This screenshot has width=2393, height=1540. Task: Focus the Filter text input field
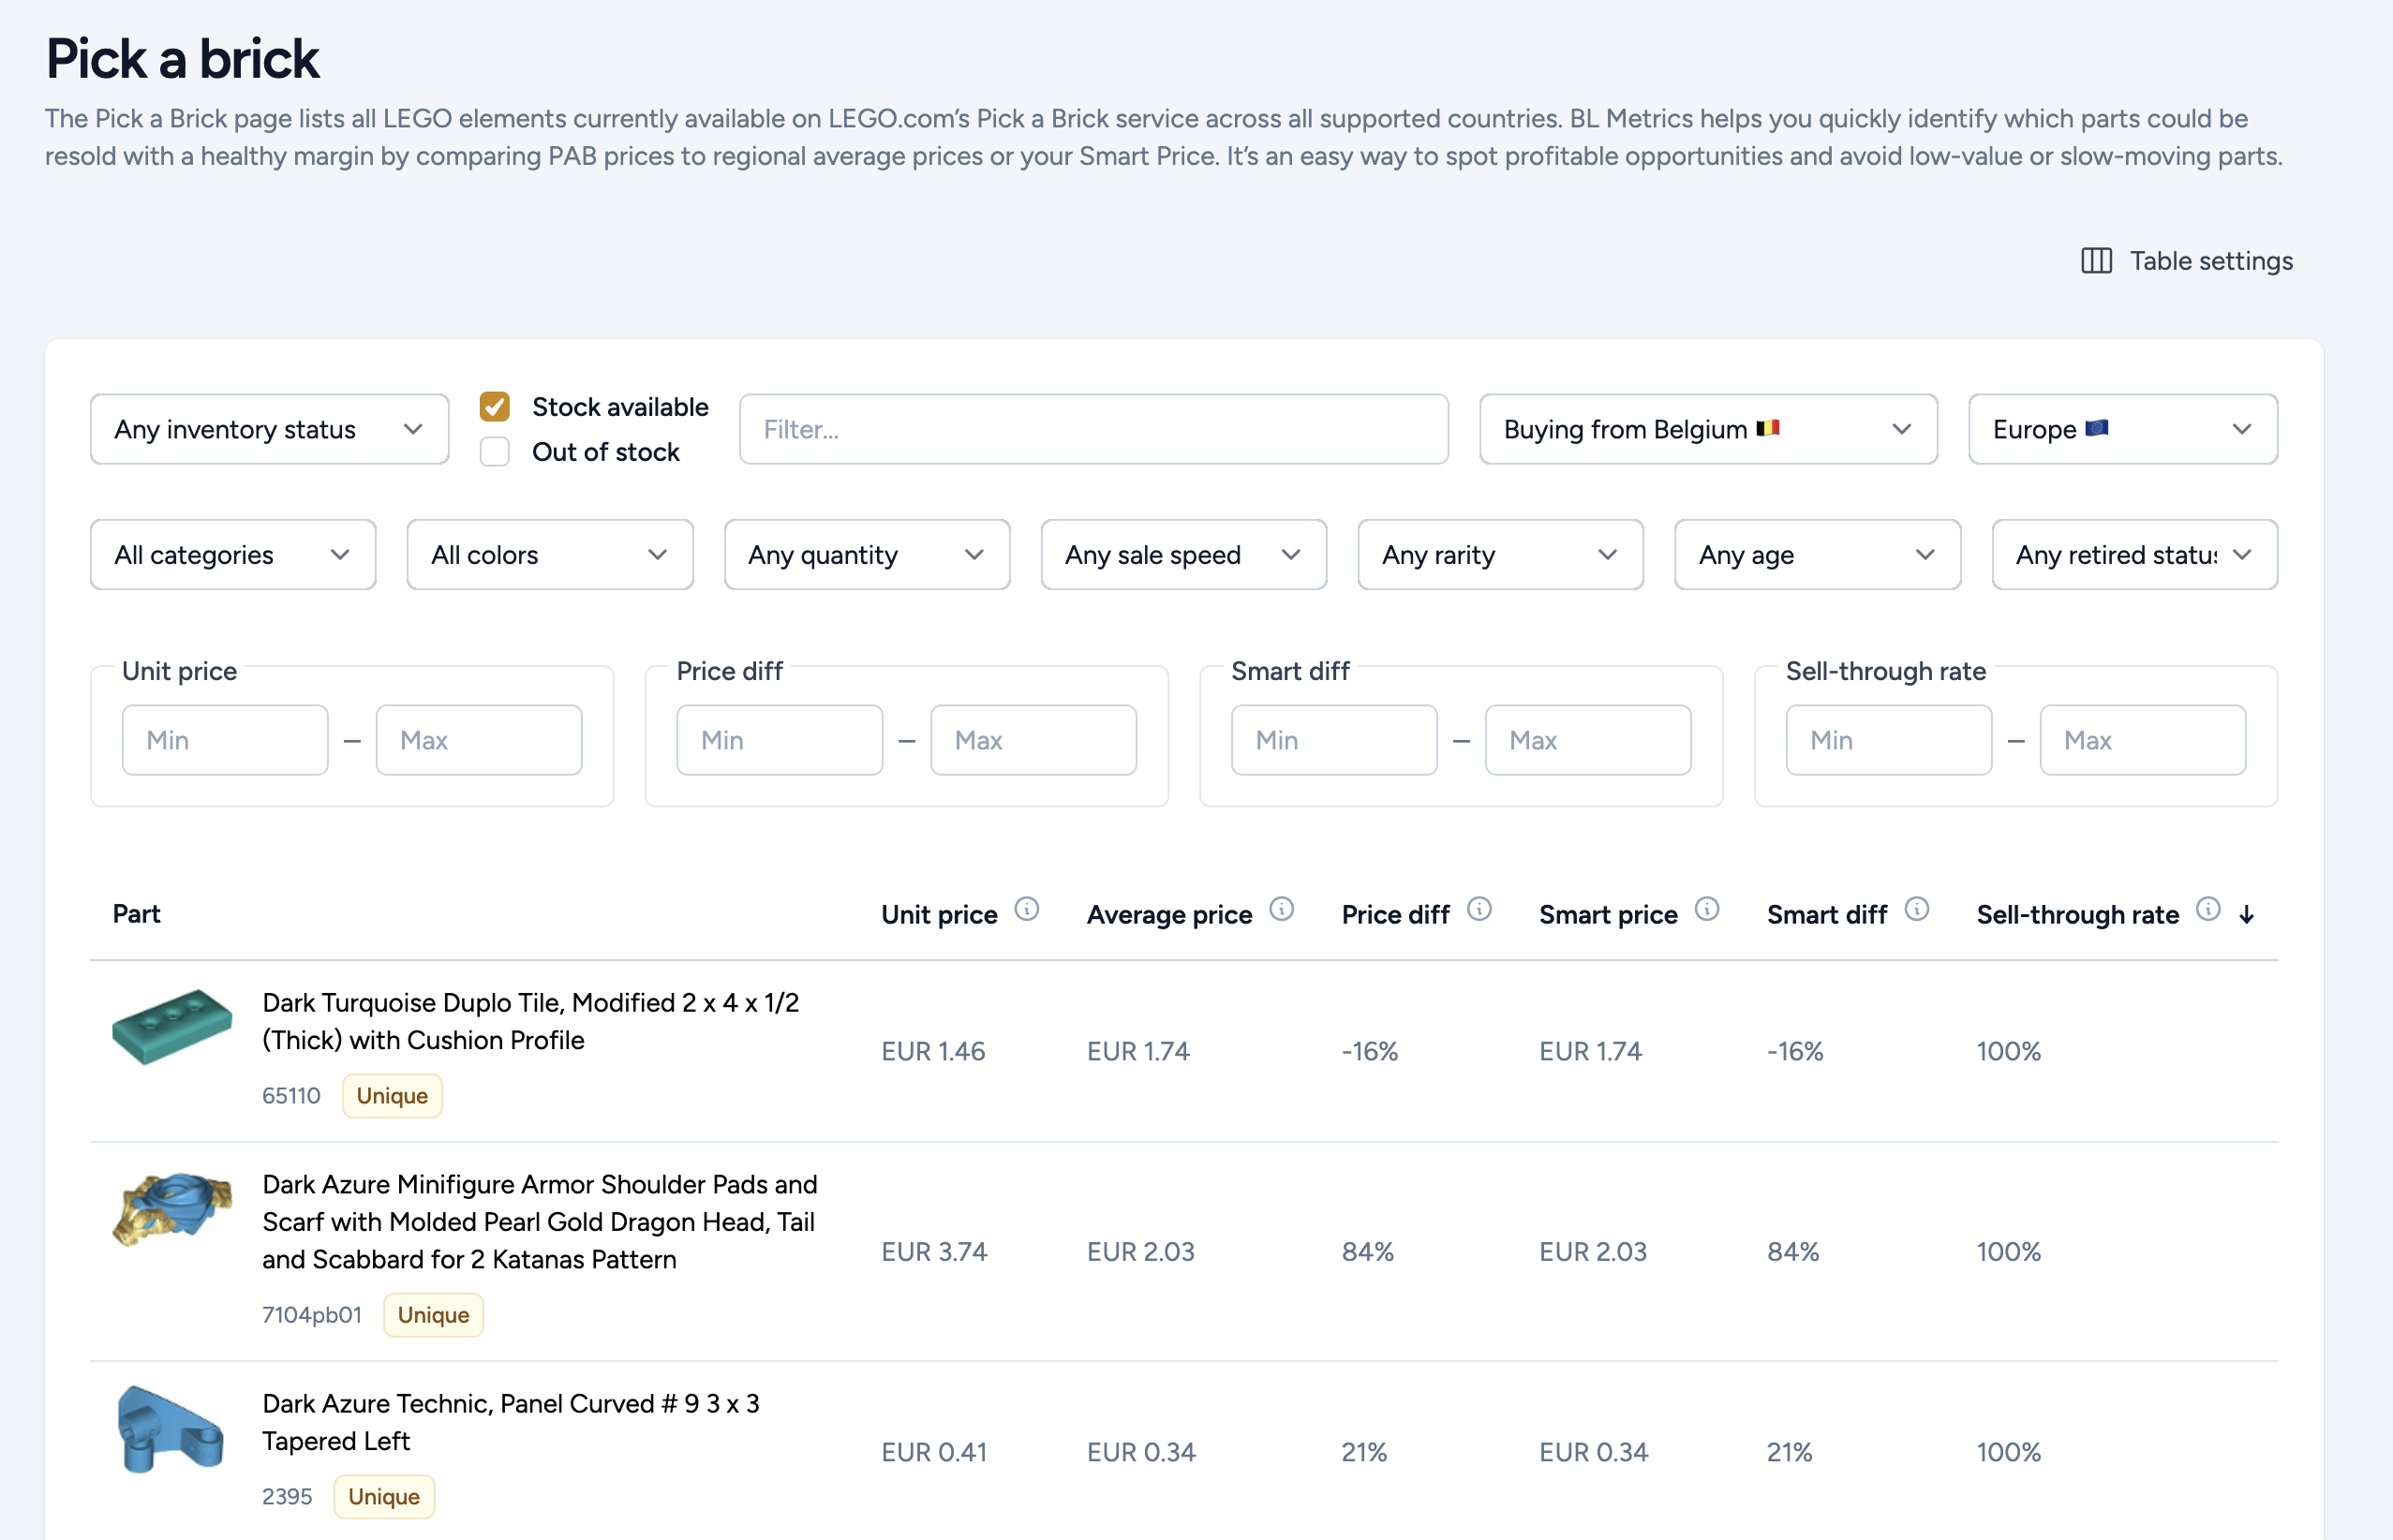pos(1093,429)
